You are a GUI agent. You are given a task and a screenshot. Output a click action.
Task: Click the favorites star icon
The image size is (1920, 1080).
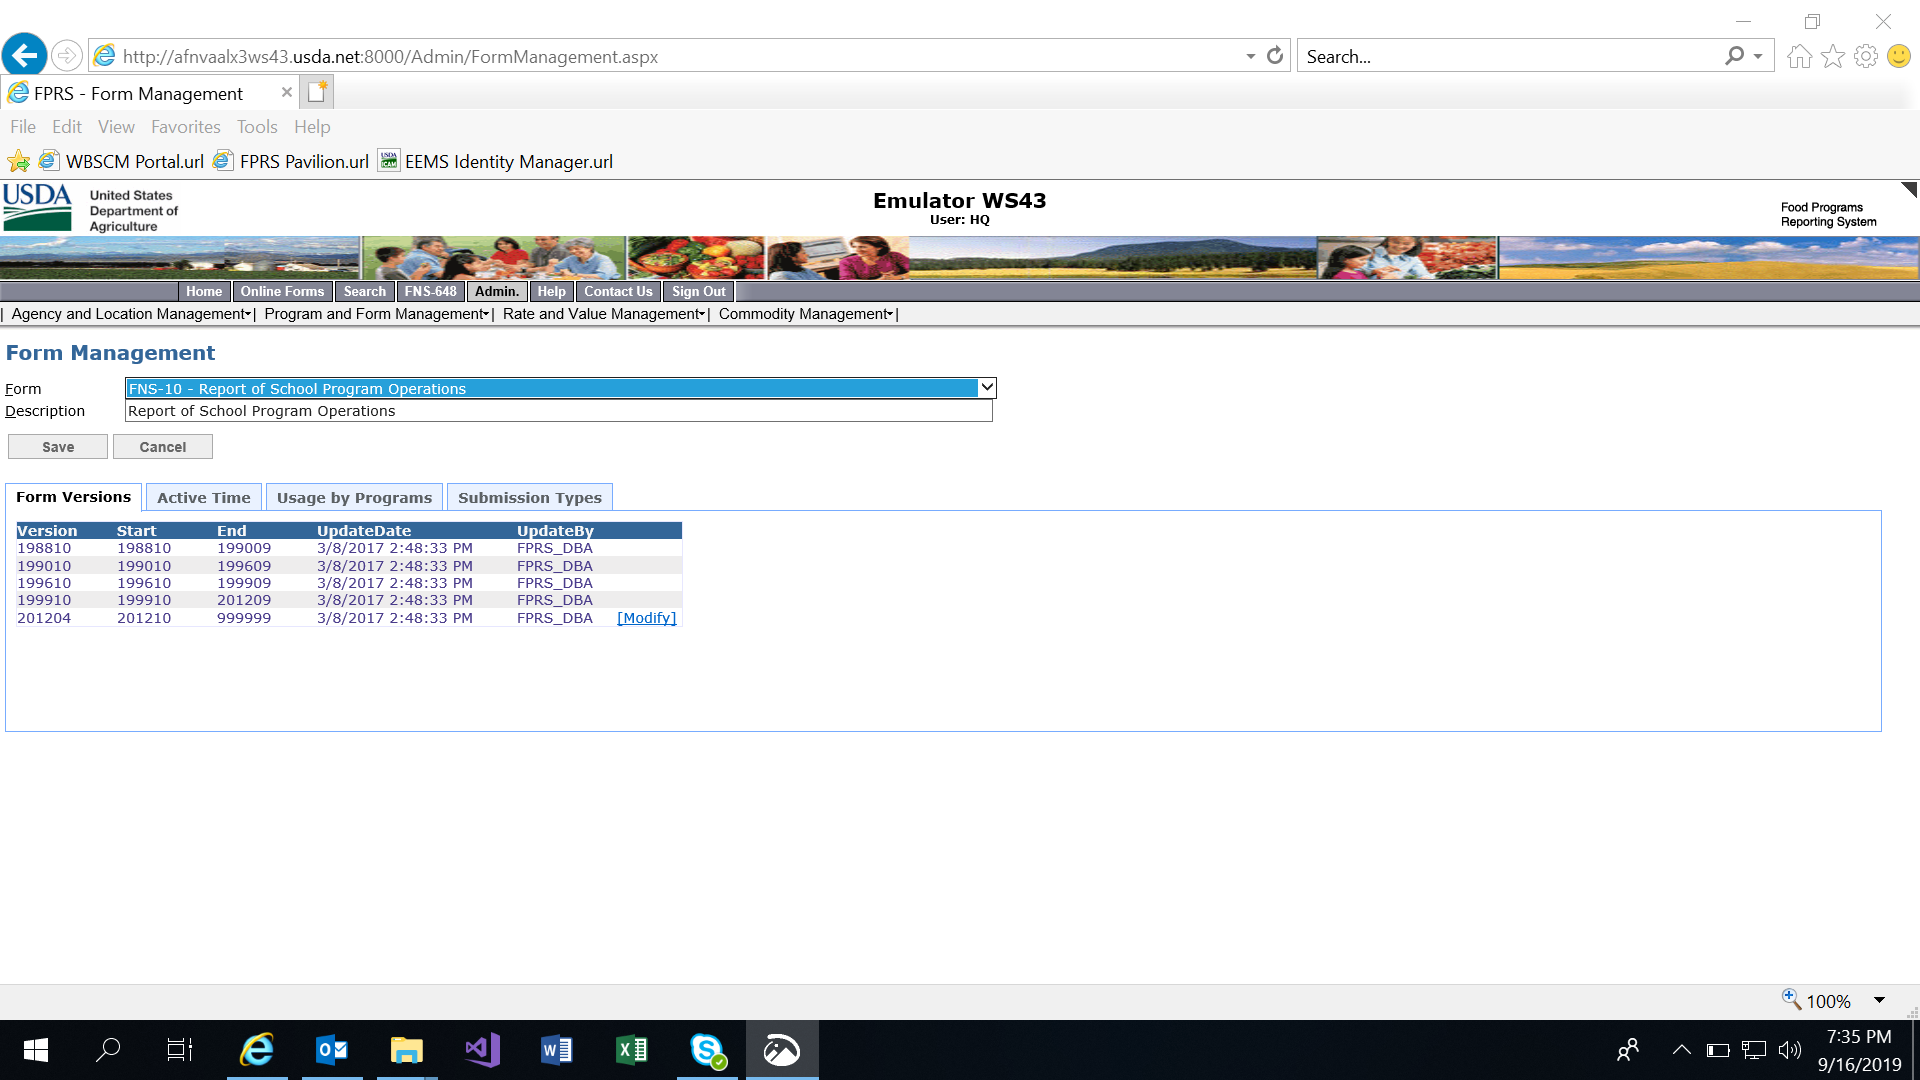[x=1832, y=56]
